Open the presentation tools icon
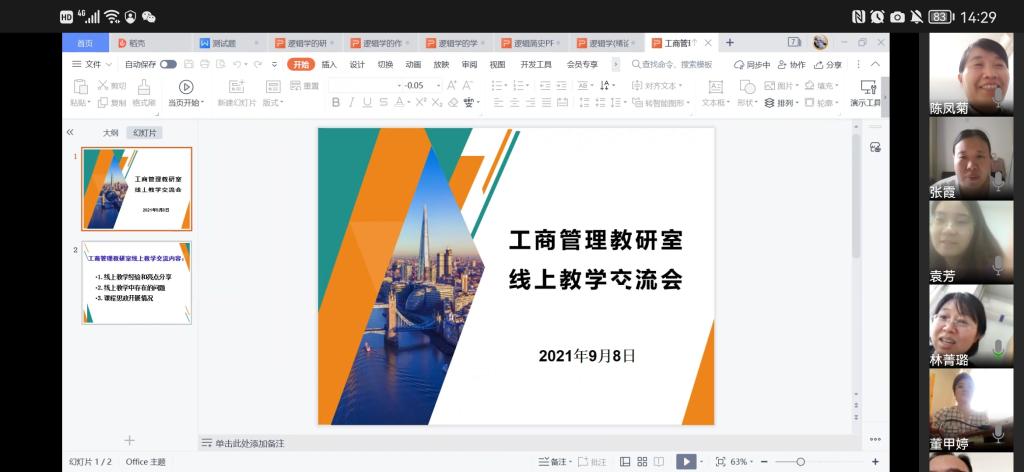 [x=867, y=87]
